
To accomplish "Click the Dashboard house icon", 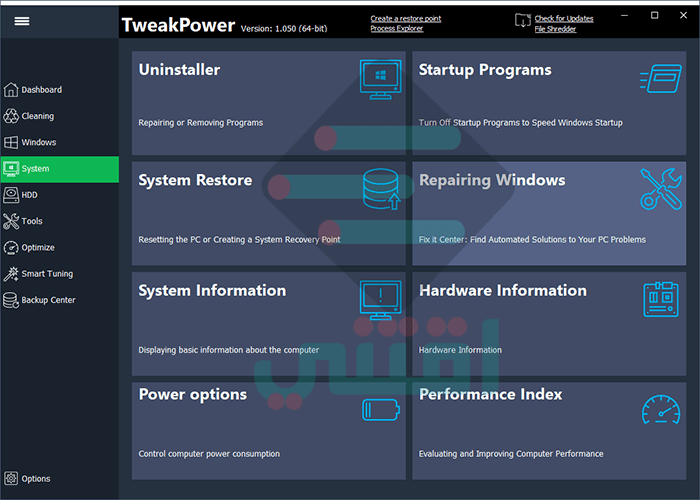I will coord(11,90).
